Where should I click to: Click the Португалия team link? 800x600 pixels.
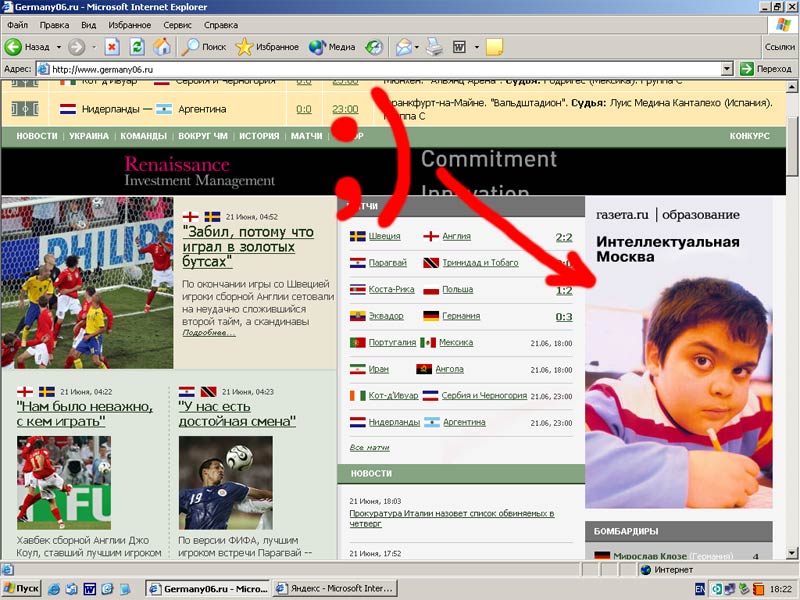tap(392, 342)
